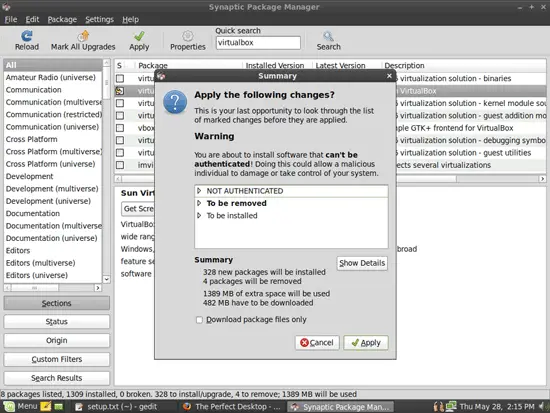
Task: Click package list scroll left arrow
Action: pos(118,179)
